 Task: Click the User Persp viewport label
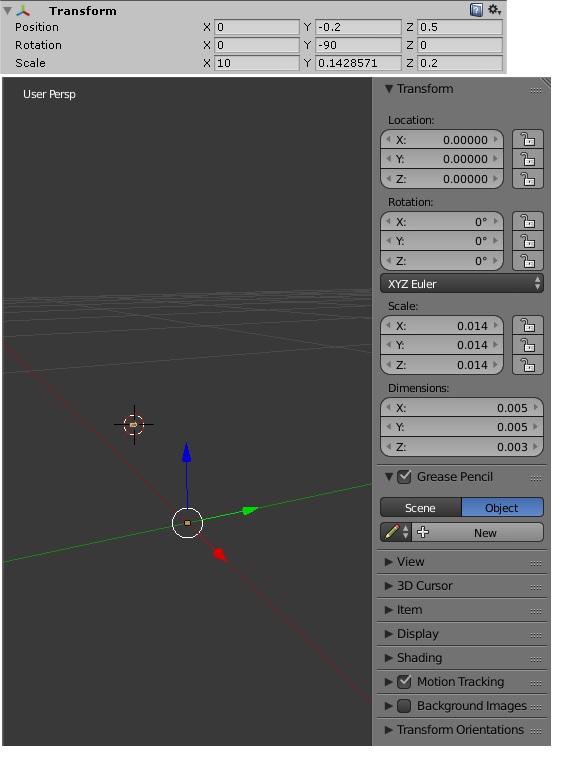pyautogui.click(x=49, y=94)
